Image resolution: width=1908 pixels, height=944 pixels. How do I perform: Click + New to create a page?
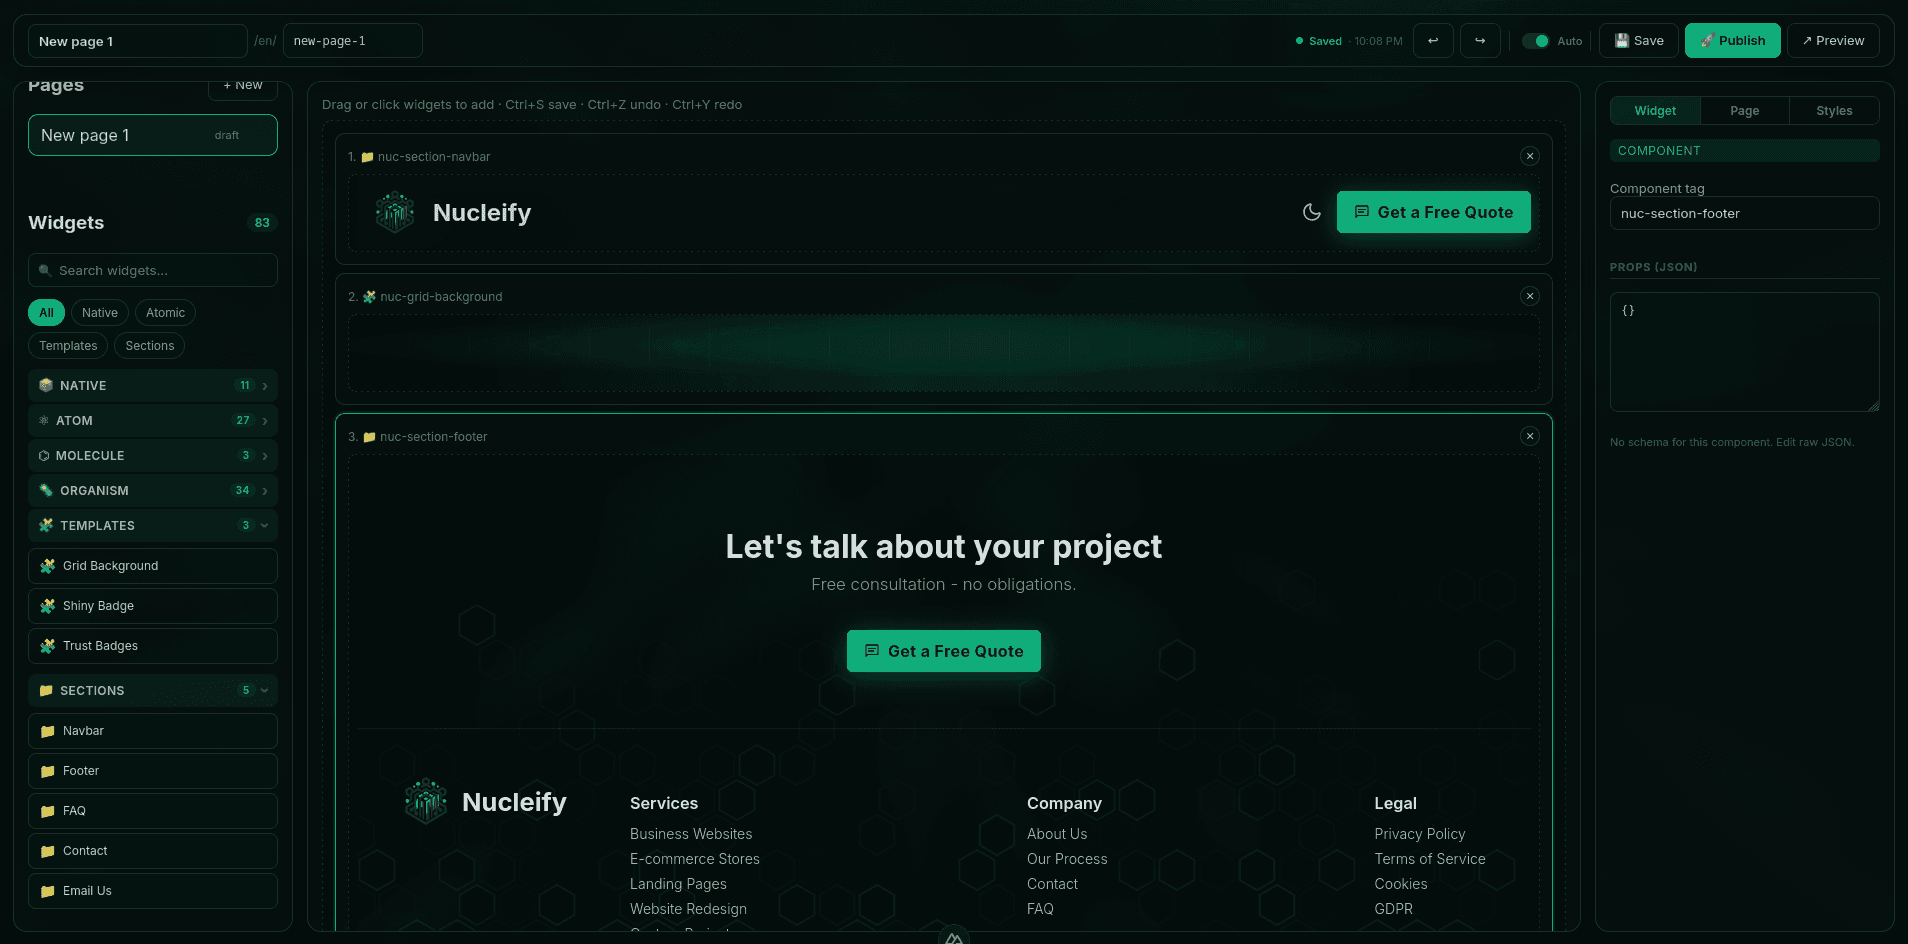coord(242,85)
